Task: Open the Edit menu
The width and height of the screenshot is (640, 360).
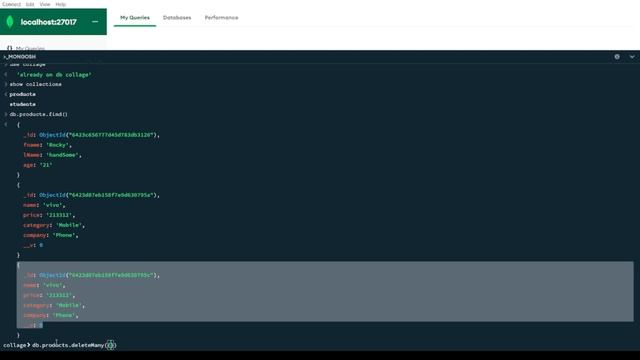Action: point(30,4)
